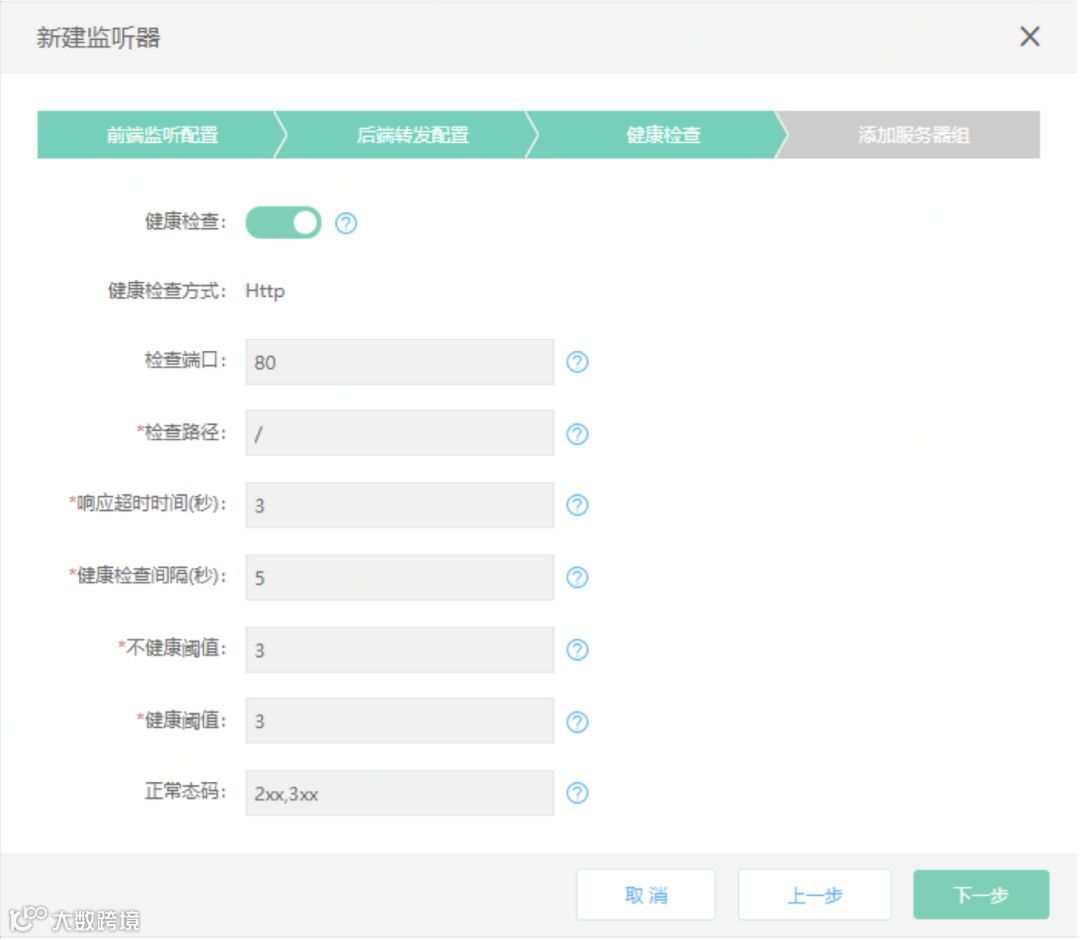
Task: Select the 健康阈值 input field
Action: point(399,721)
